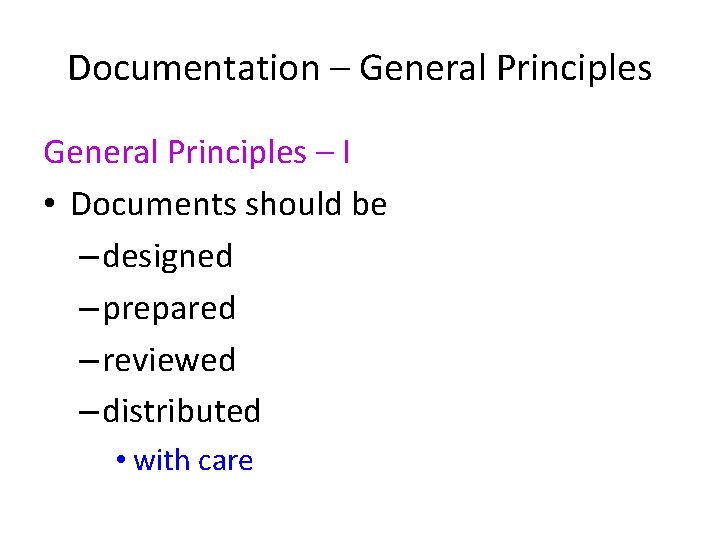Click the dash before "prepared"
The height and width of the screenshot is (540, 720).
[x=88, y=310]
